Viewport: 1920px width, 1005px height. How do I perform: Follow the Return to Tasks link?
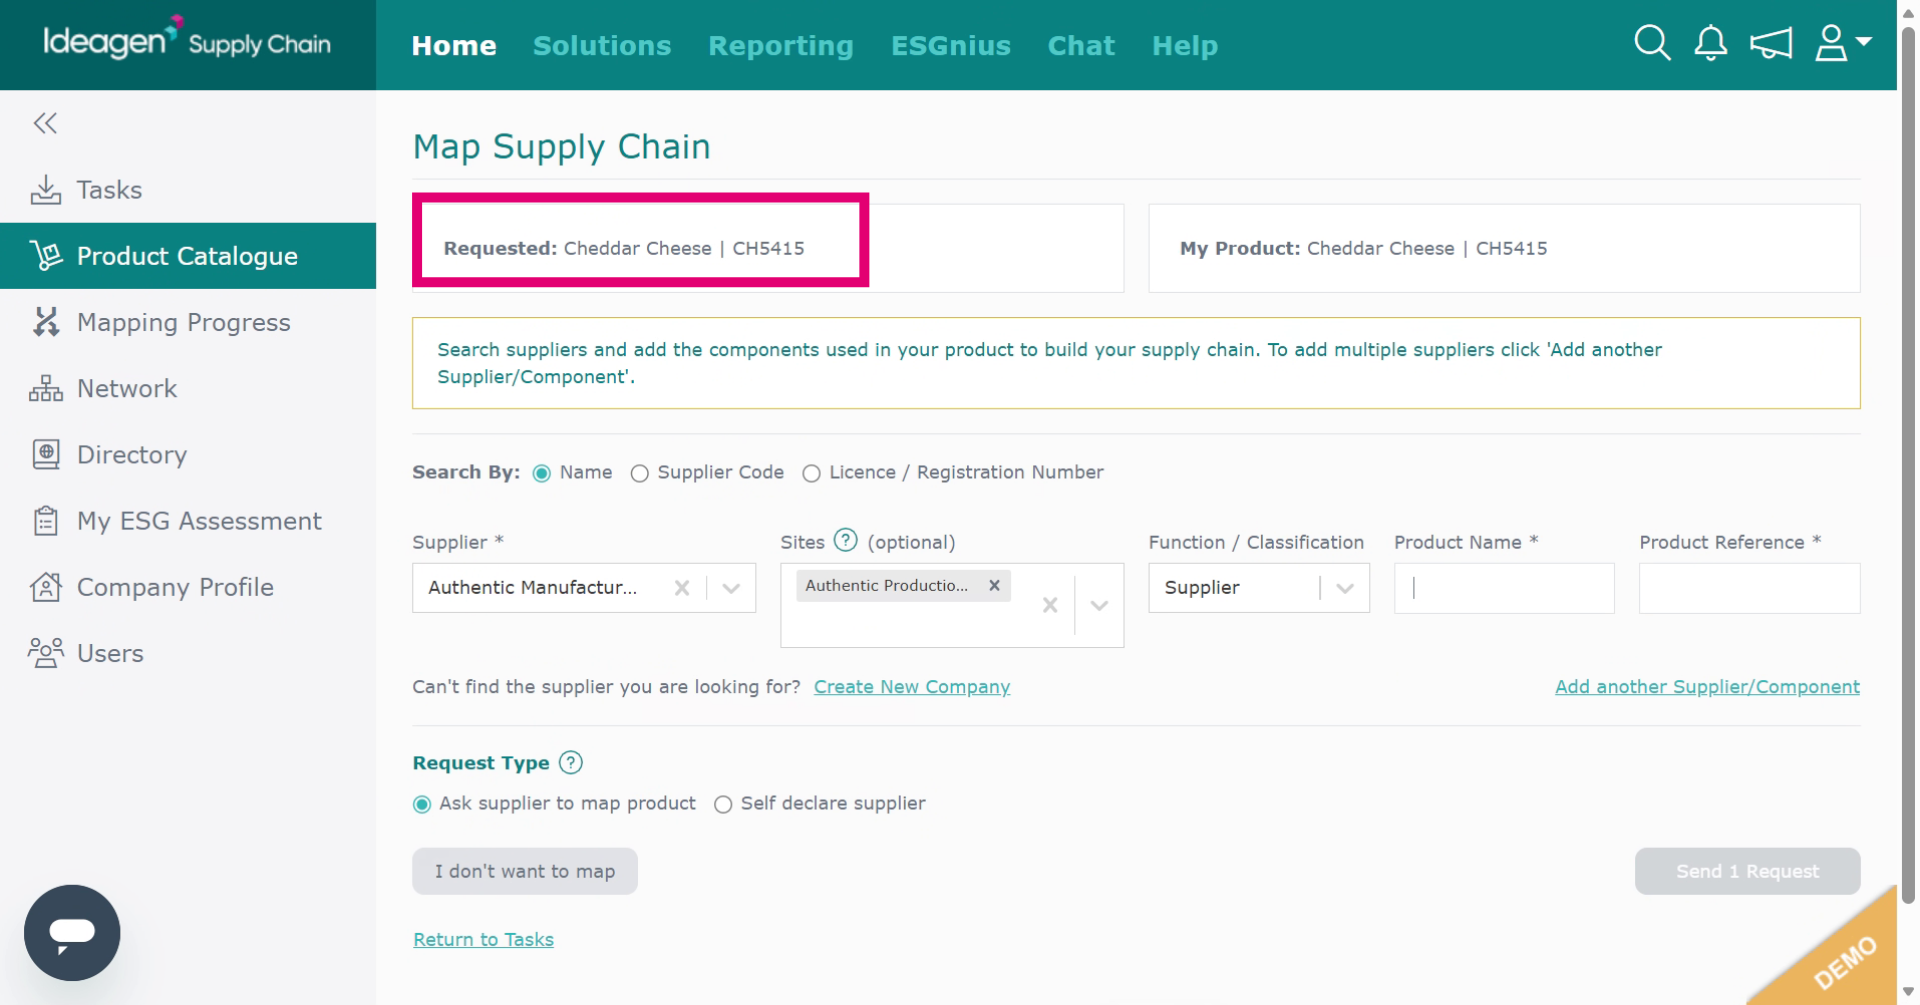[x=484, y=940]
